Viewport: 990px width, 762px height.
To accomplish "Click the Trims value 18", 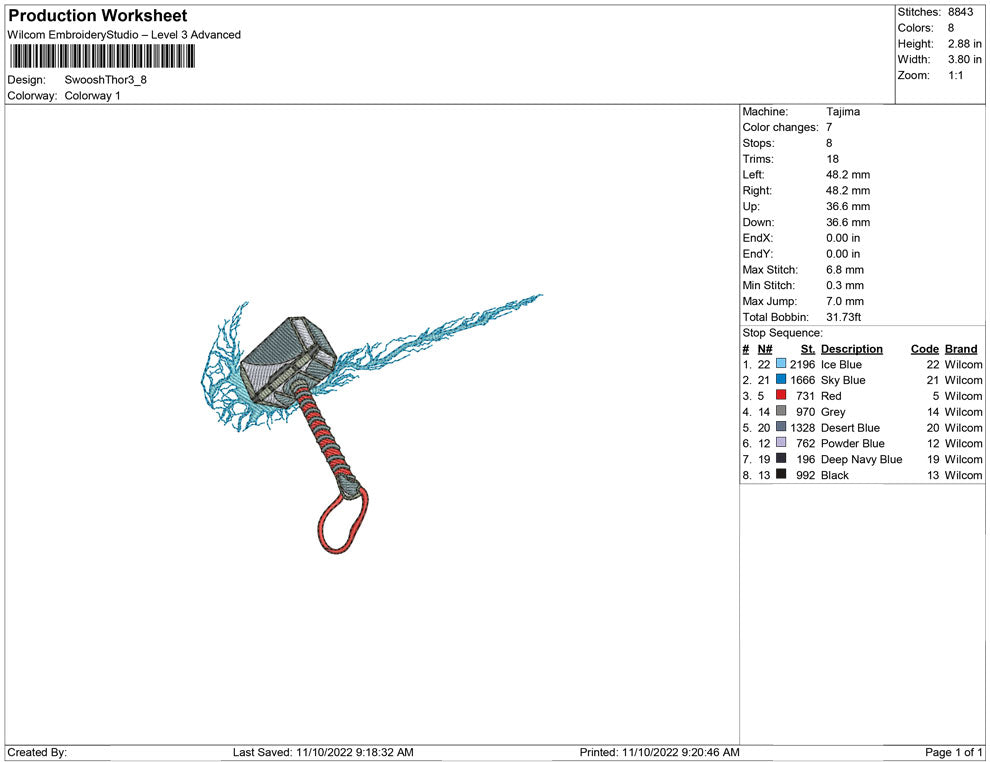I will tap(832, 159).
